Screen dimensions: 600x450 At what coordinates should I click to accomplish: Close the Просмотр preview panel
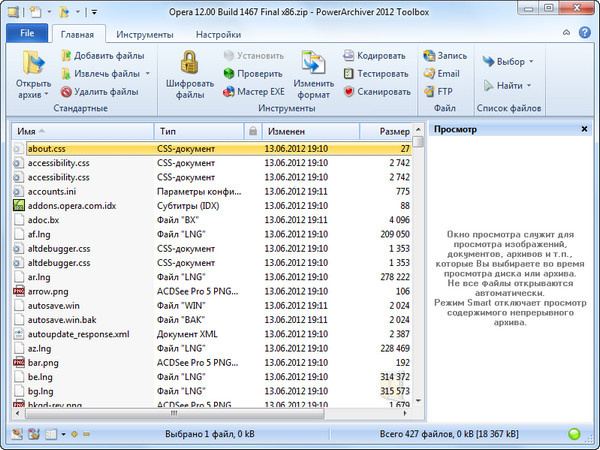tap(584, 129)
